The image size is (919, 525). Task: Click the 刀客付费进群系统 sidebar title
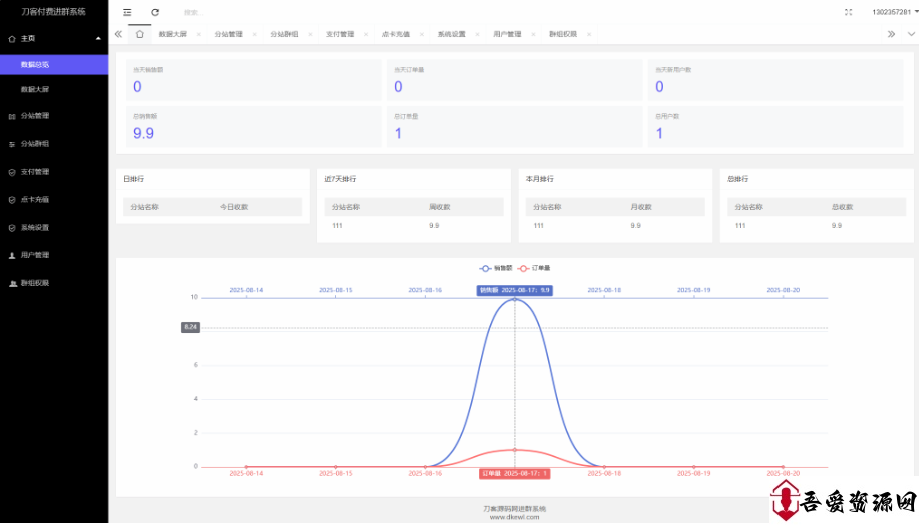(53, 12)
